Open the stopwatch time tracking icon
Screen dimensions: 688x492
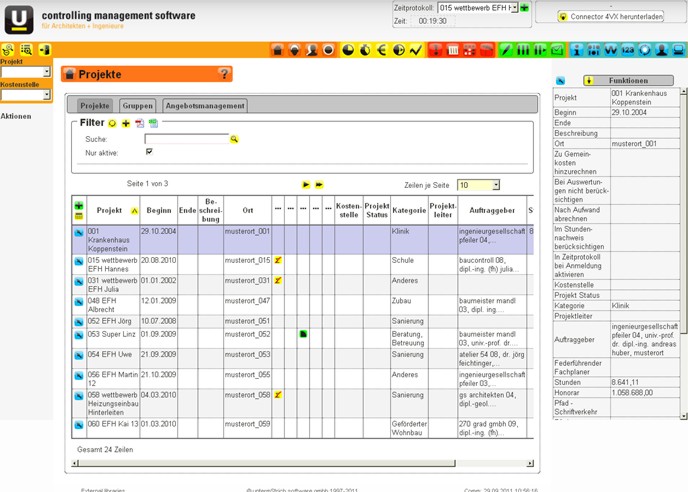coord(365,50)
